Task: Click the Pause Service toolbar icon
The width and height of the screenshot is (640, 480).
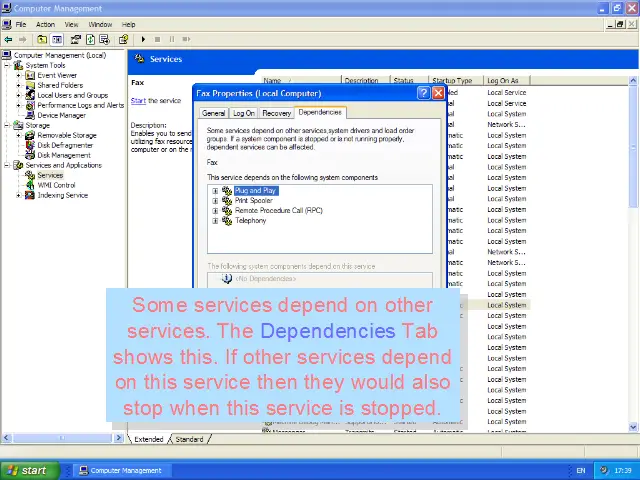Action: 172,40
